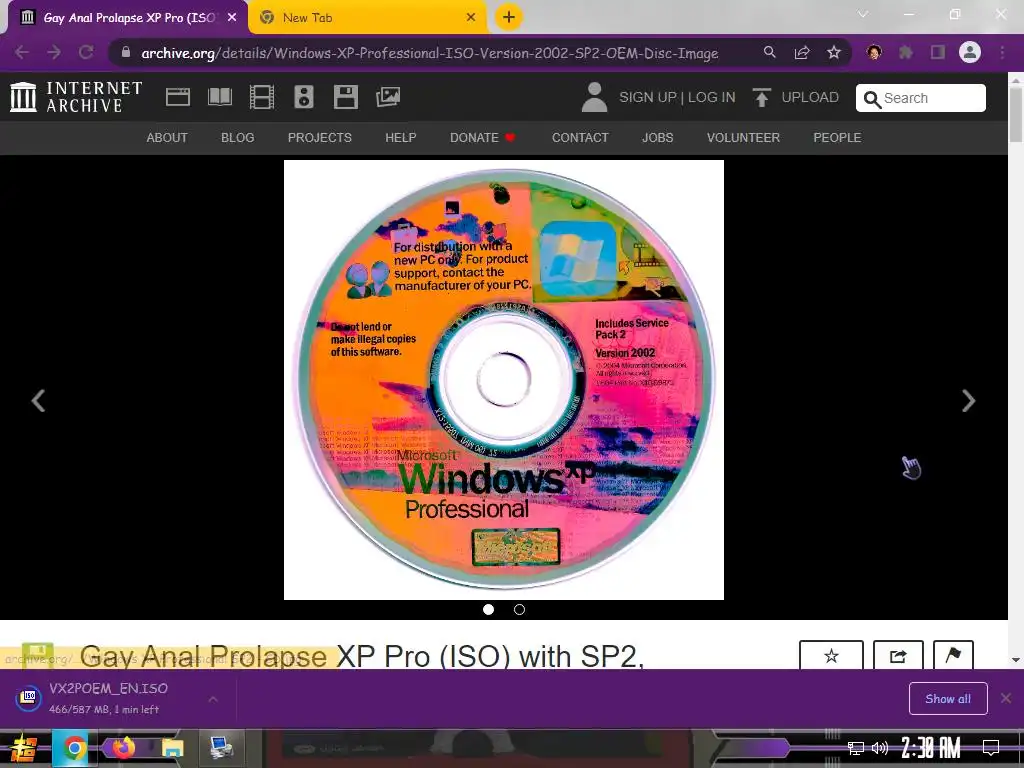Click the Windows XP disc image
Viewport: 1024px width, 768px height.
(x=504, y=379)
